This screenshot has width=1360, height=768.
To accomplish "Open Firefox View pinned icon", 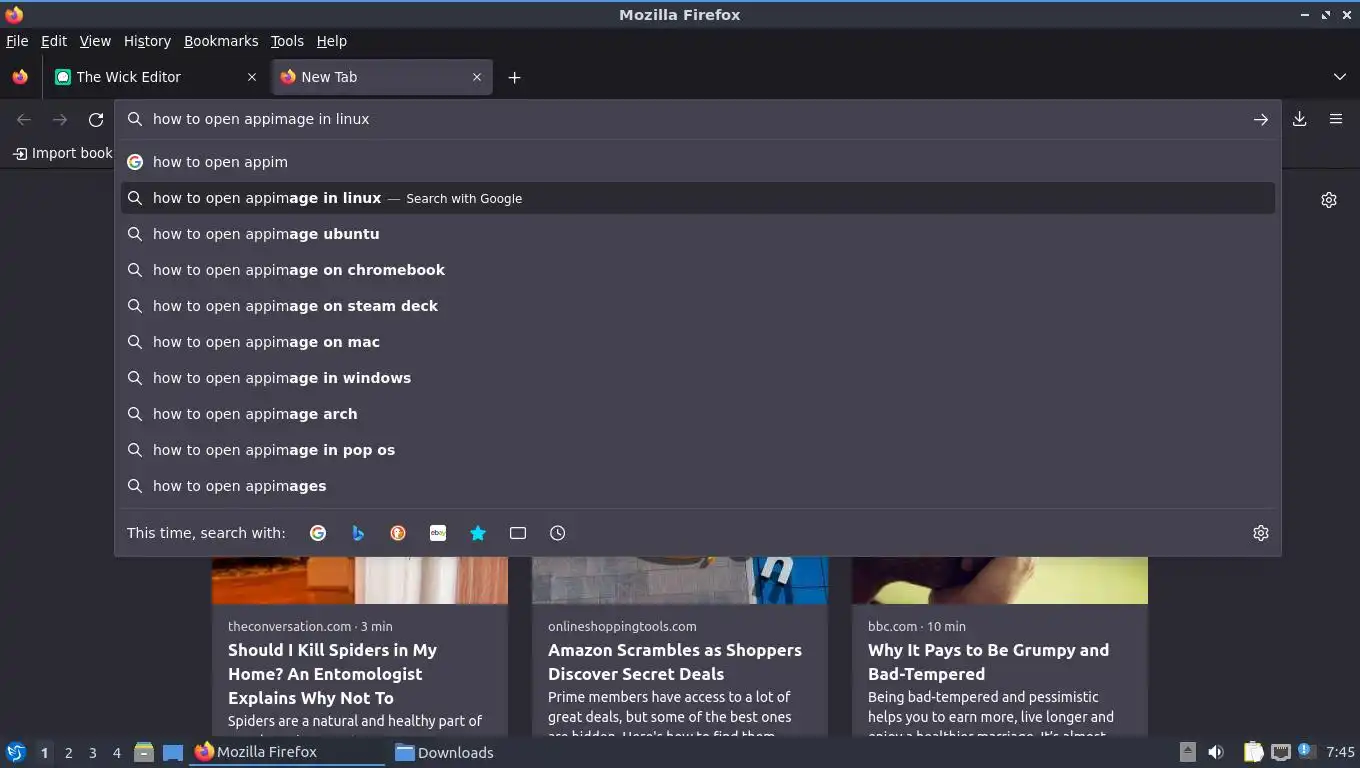I will 20,77.
